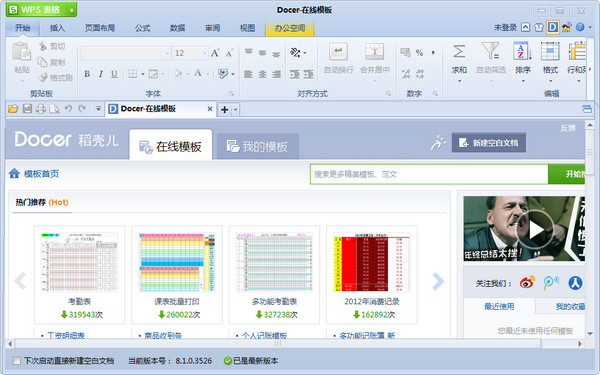This screenshot has width=600, height=375.
Task: Open the 开始 ribbon tab
Action: pyautogui.click(x=23, y=28)
